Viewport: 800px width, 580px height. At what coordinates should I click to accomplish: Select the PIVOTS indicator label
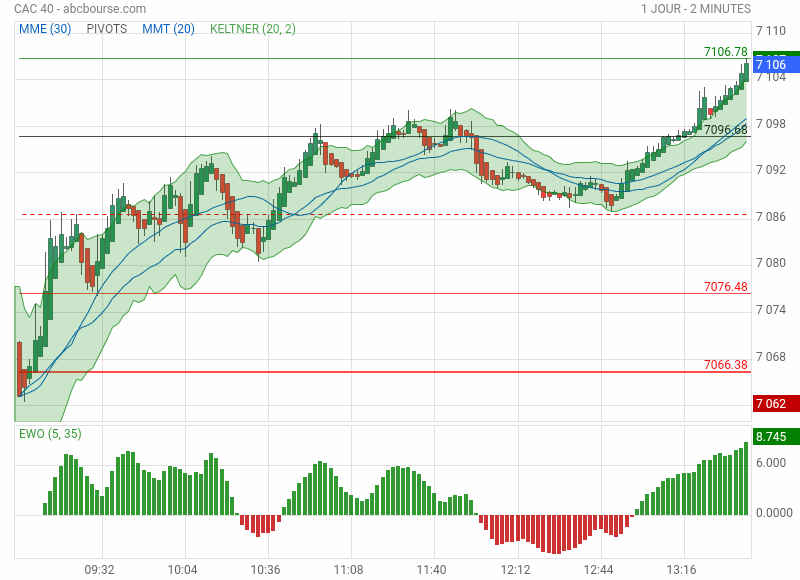107,29
